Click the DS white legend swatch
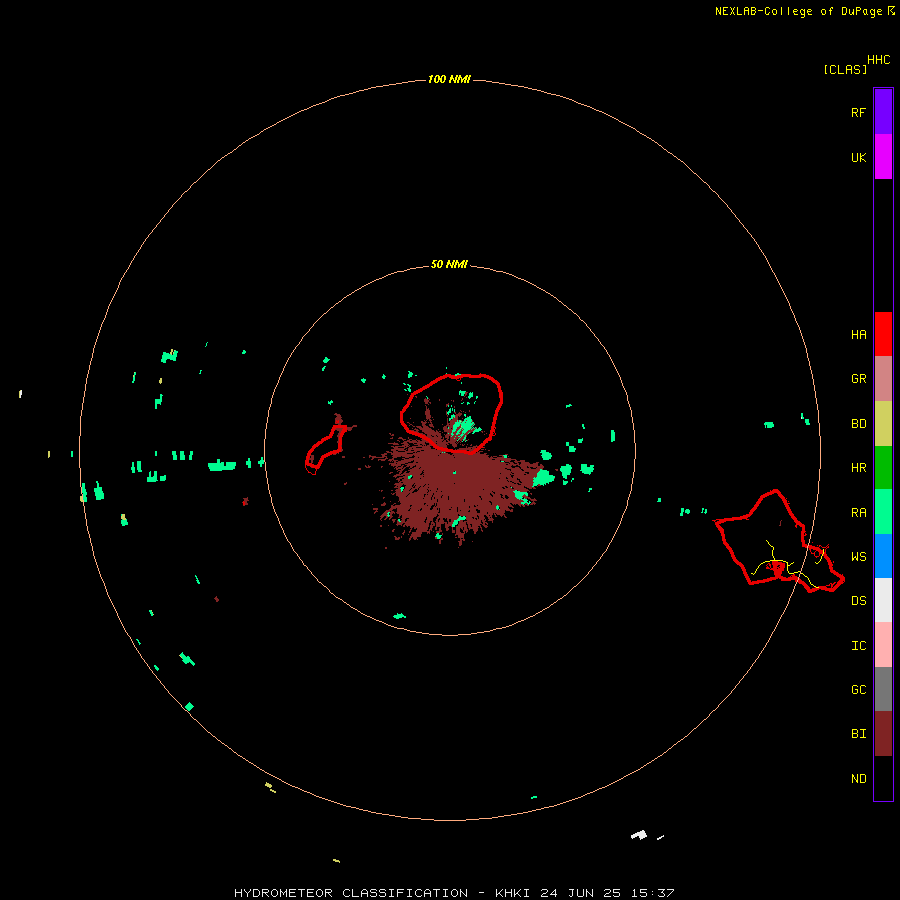Viewport: 900px width, 900px height. (883, 600)
